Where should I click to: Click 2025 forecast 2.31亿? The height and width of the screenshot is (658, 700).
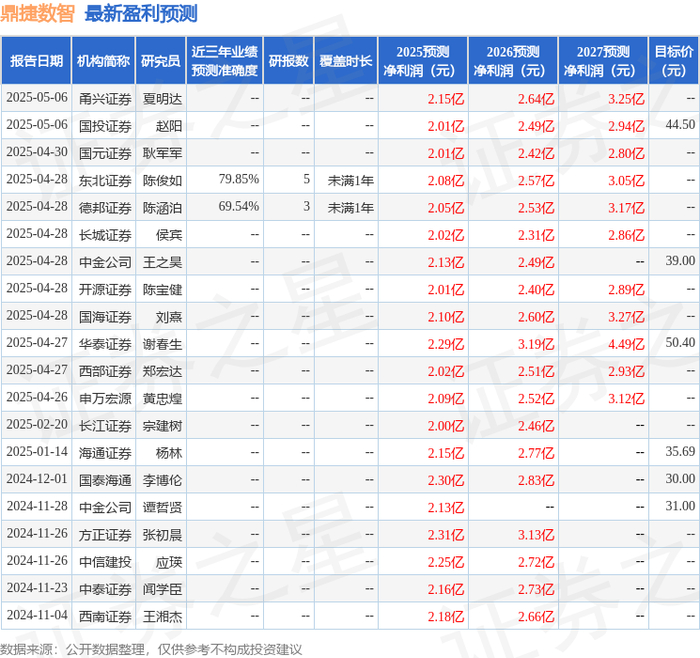pyautogui.click(x=446, y=534)
